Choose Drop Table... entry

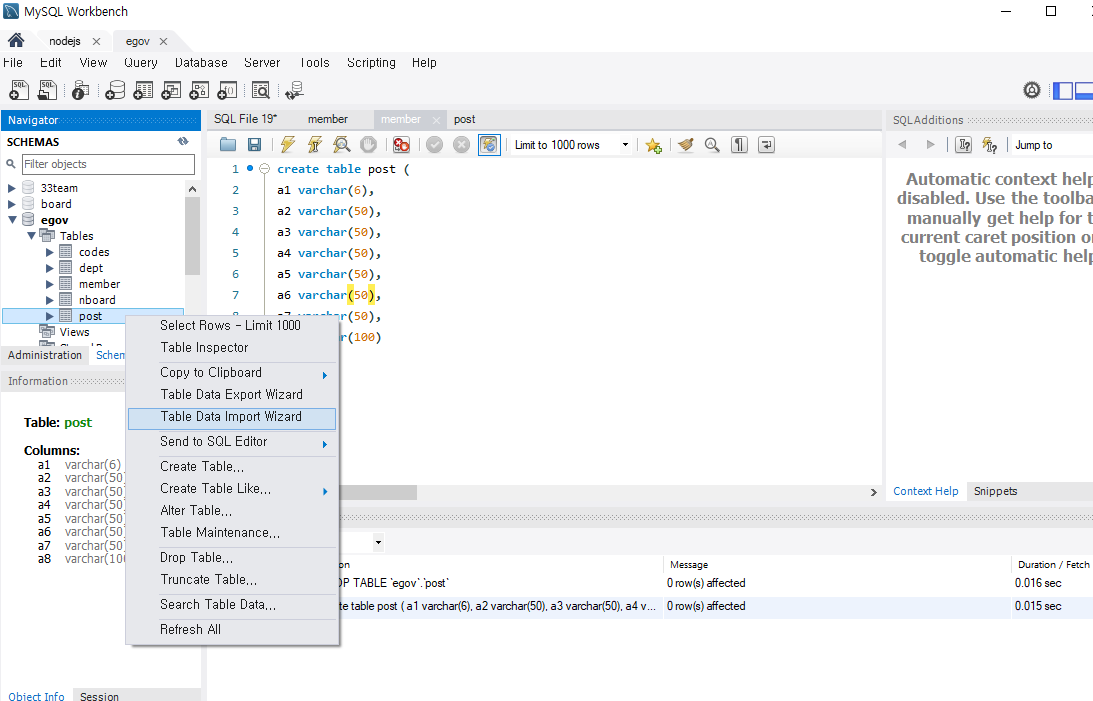(x=232, y=558)
